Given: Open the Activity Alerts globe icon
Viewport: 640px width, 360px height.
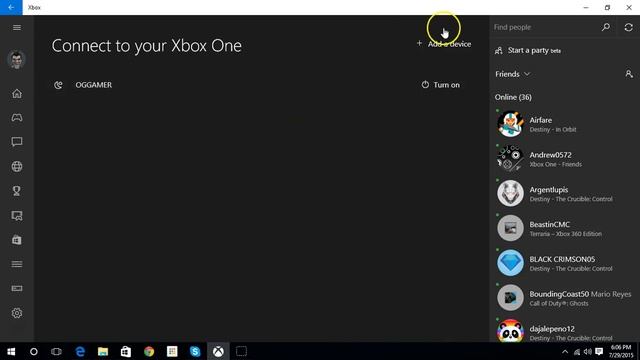Looking at the screenshot, I should [x=17, y=167].
